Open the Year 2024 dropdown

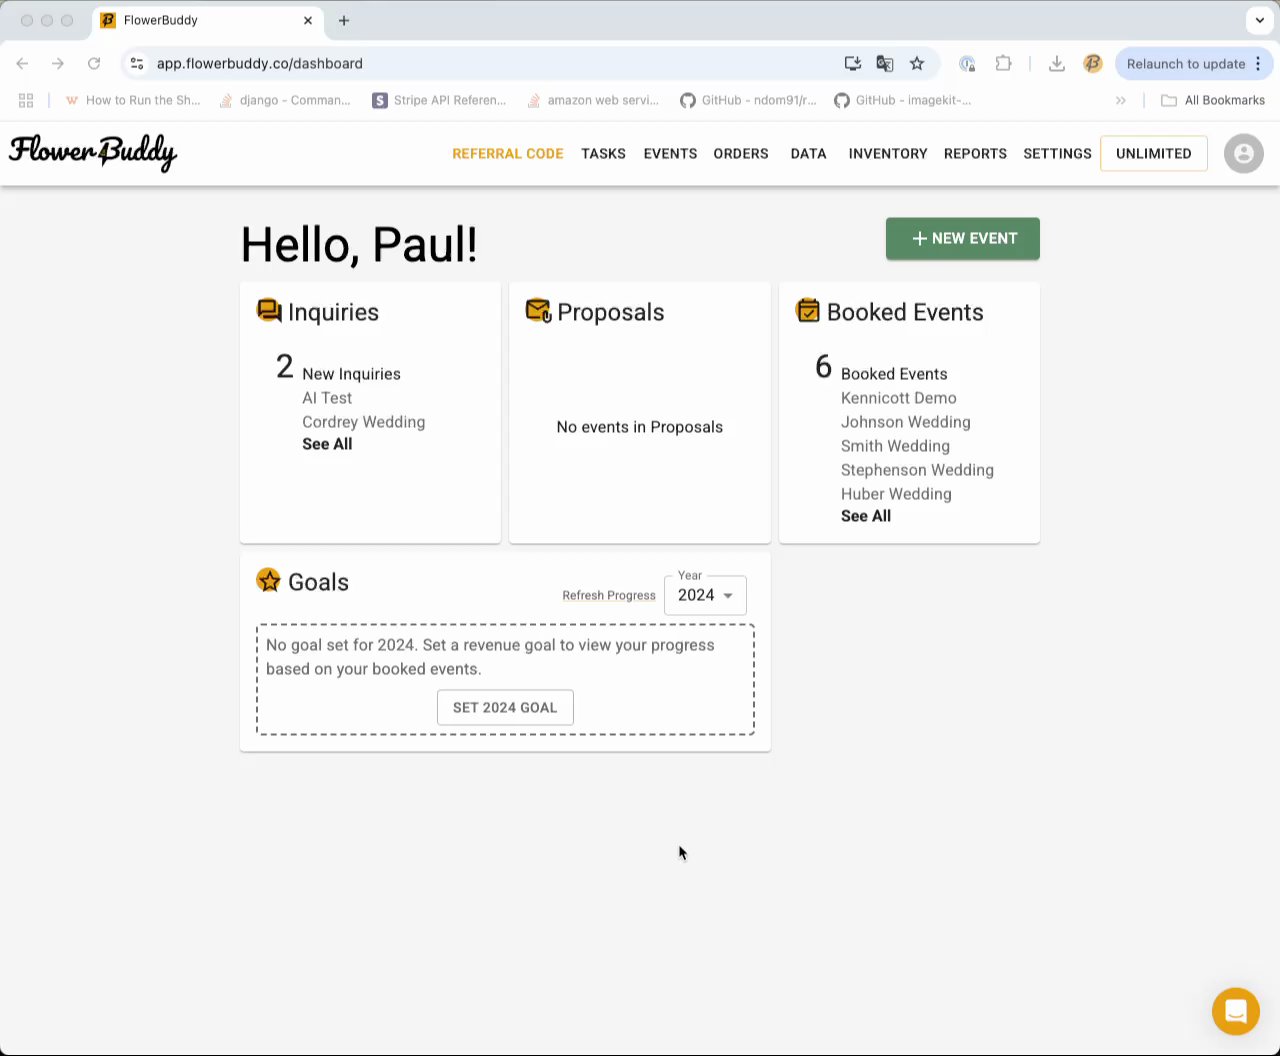705,595
